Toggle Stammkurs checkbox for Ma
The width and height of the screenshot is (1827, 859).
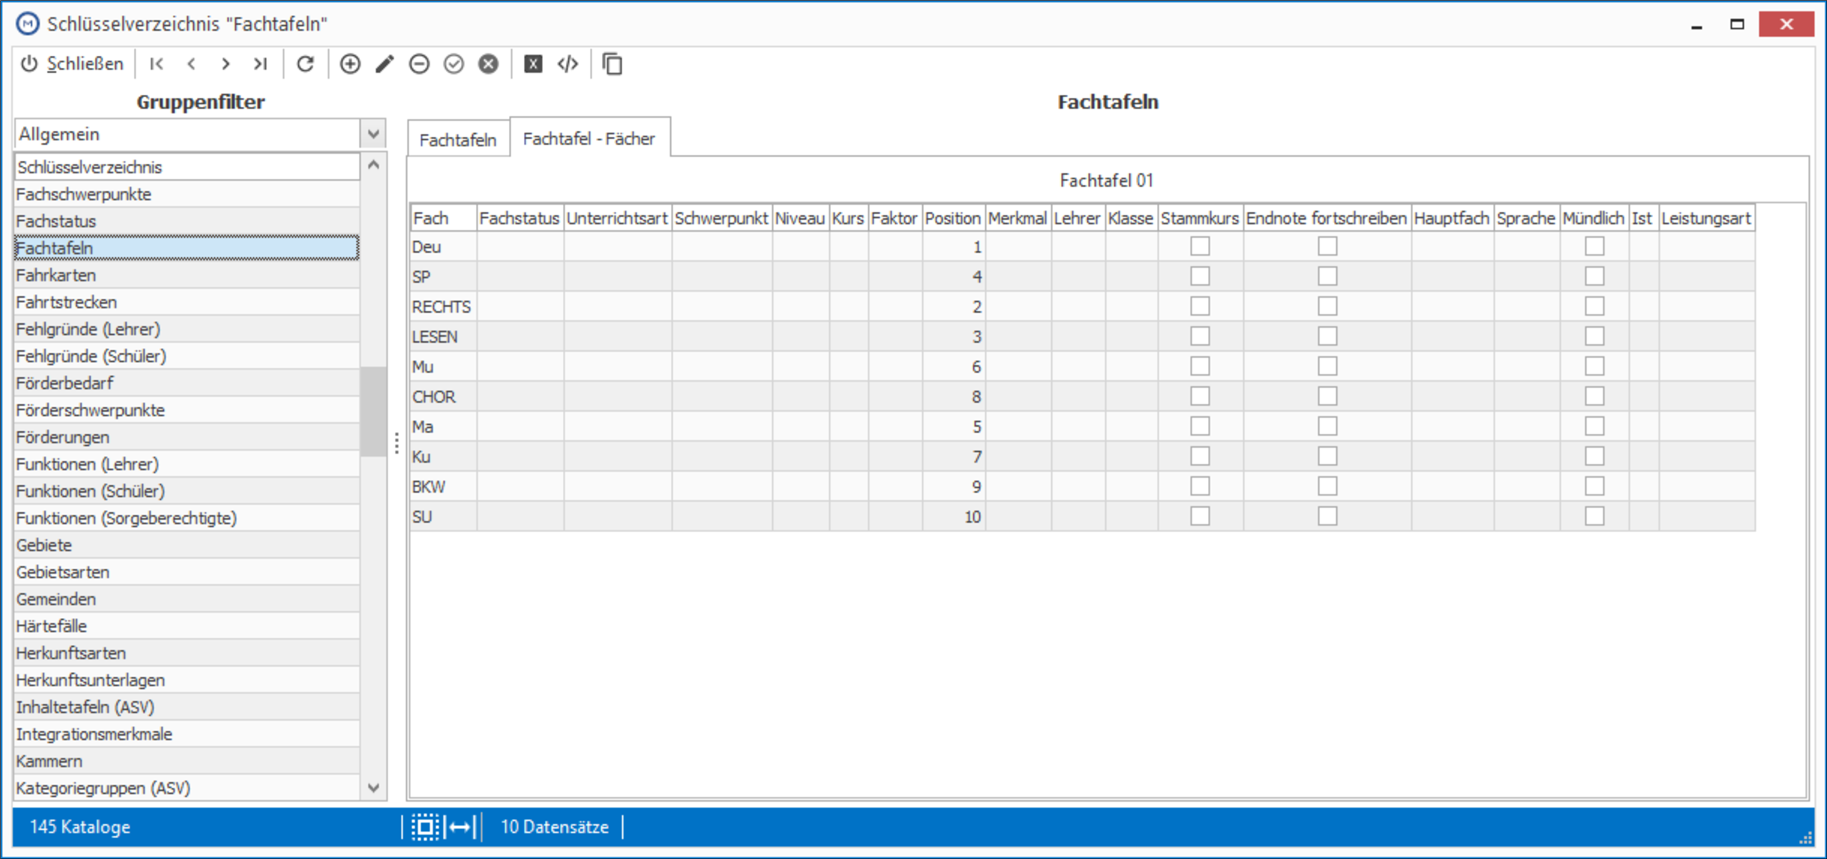pos(1200,426)
